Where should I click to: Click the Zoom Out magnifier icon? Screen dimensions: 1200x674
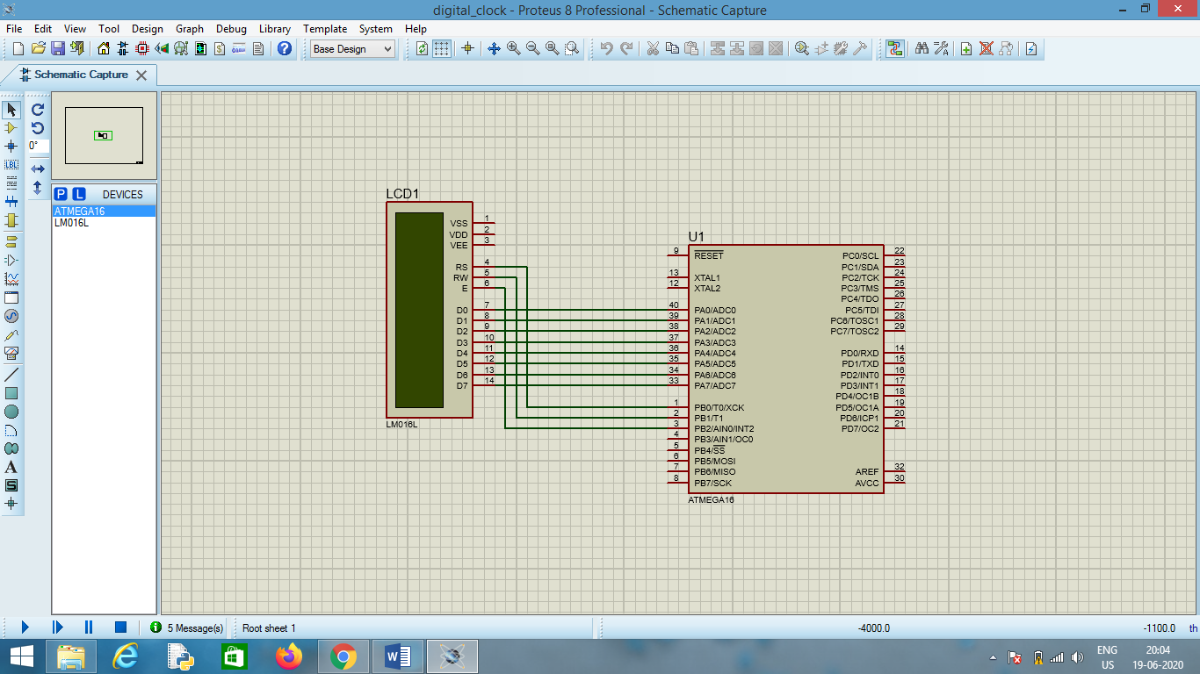pos(532,48)
